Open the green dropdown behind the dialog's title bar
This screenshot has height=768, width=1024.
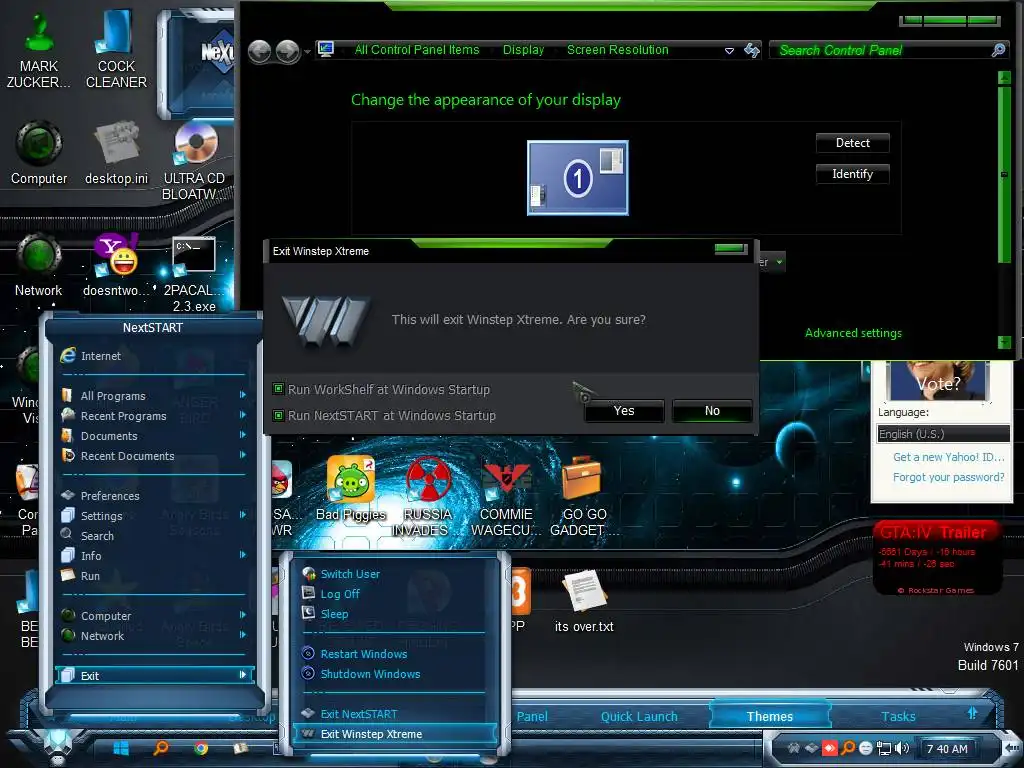(772, 262)
